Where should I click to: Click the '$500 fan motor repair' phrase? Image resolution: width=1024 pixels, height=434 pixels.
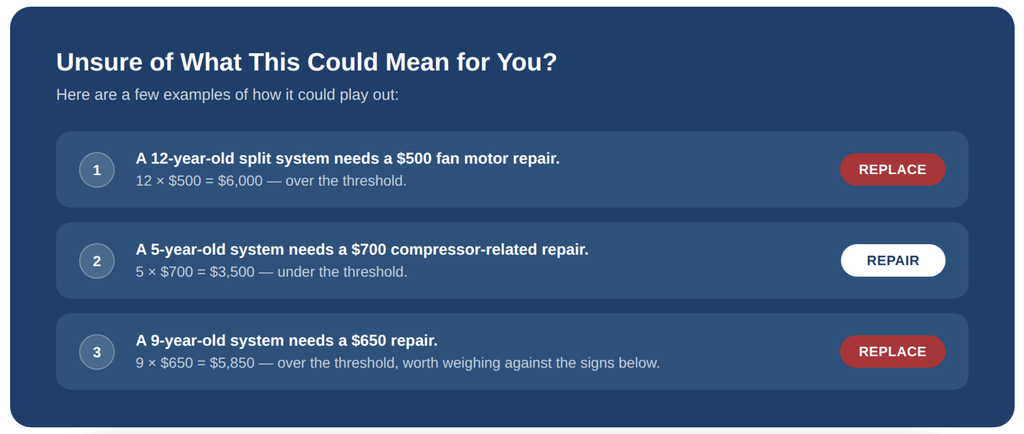pos(478,159)
